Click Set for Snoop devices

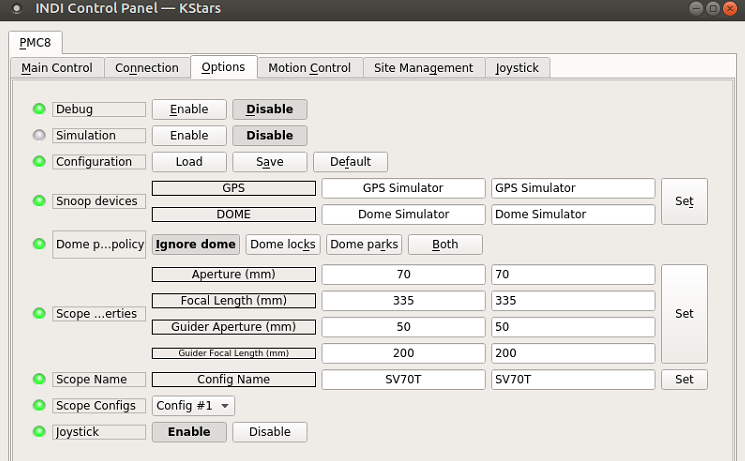click(684, 202)
